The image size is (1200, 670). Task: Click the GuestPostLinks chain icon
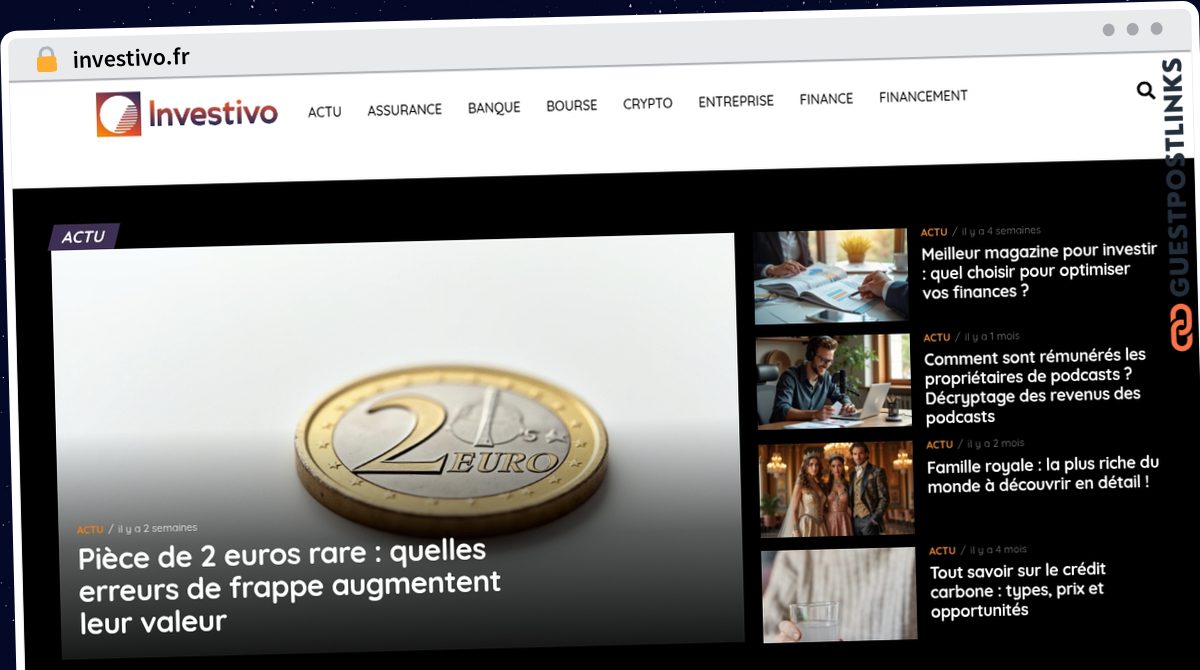tap(1181, 327)
